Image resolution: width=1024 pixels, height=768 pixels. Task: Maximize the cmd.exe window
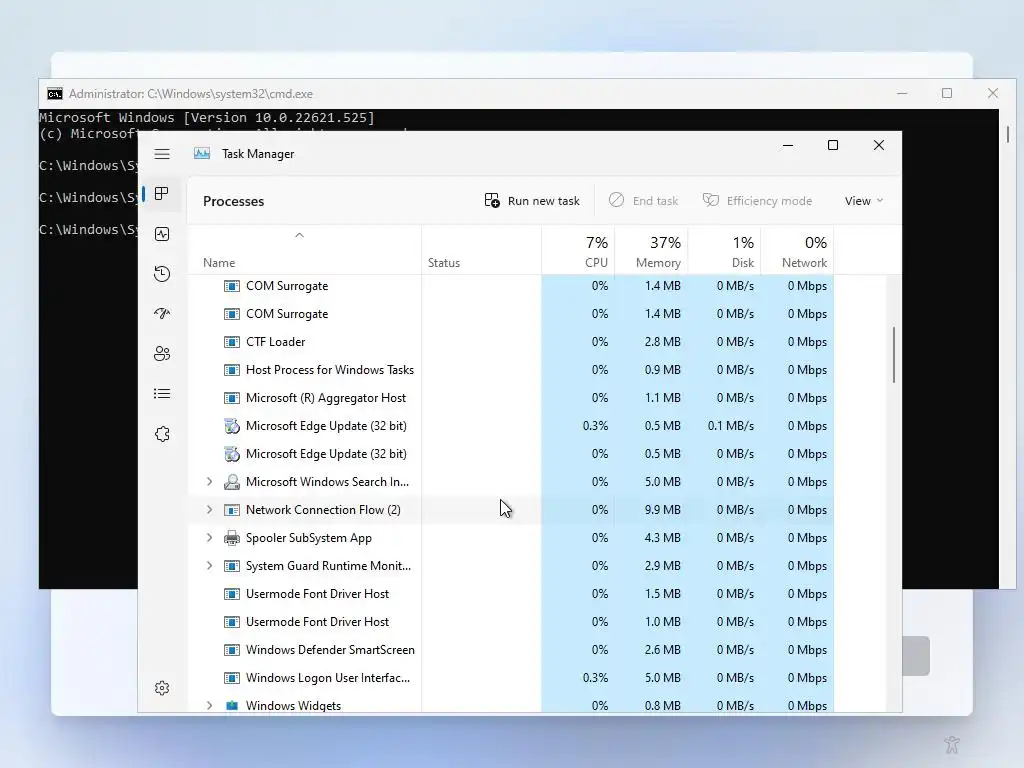pos(947,93)
